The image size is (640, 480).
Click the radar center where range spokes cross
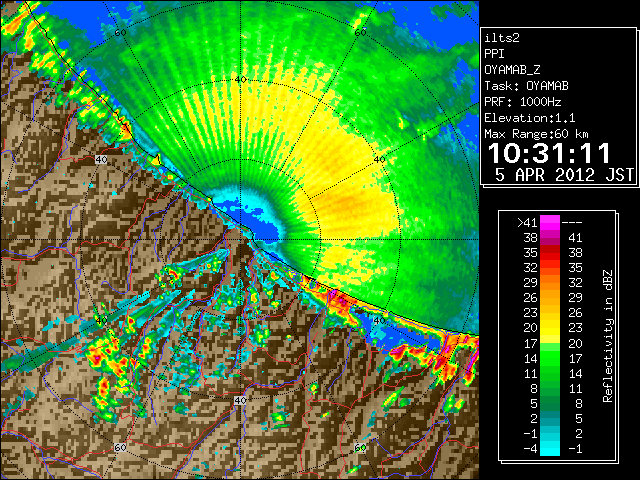click(240, 240)
